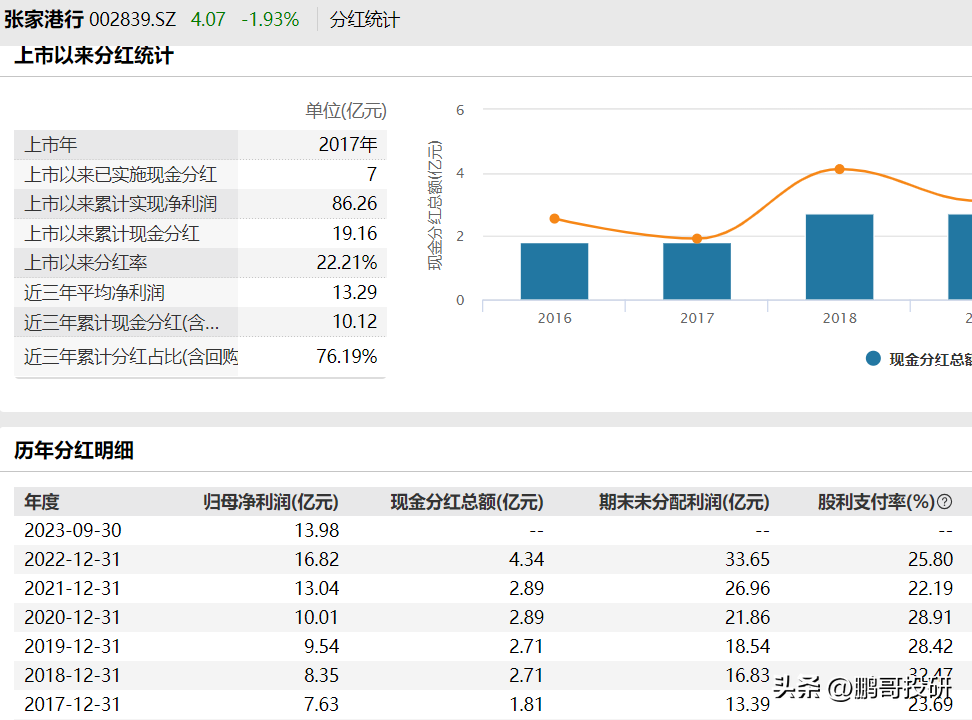972x720 pixels.
Task: Select the 2020-12-31 row date
Action: point(72,617)
